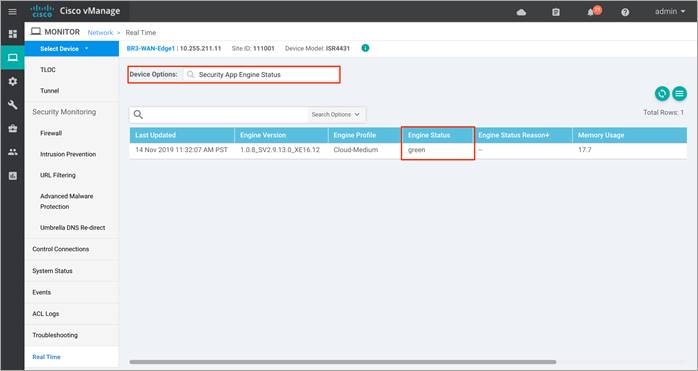Open the Dashboard sidebar icon
This screenshot has width=698, height=371.
[12, 34]
